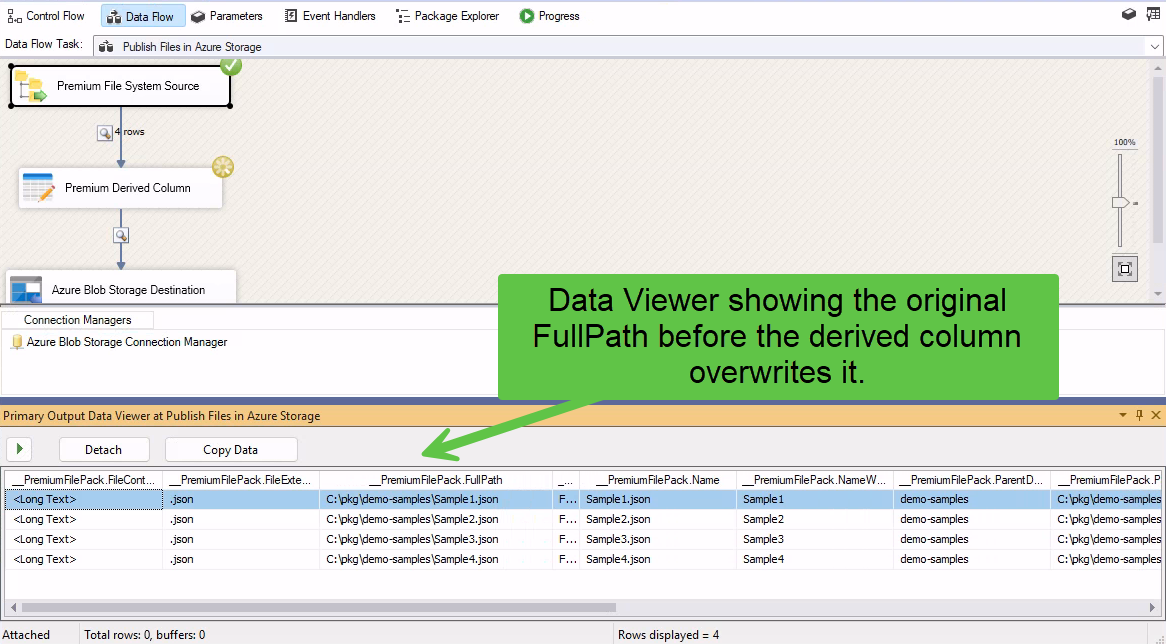Click the Sample3 NameWithoutExtension cell
This screenshot has width=1166, height=644.
pos(815,539)
